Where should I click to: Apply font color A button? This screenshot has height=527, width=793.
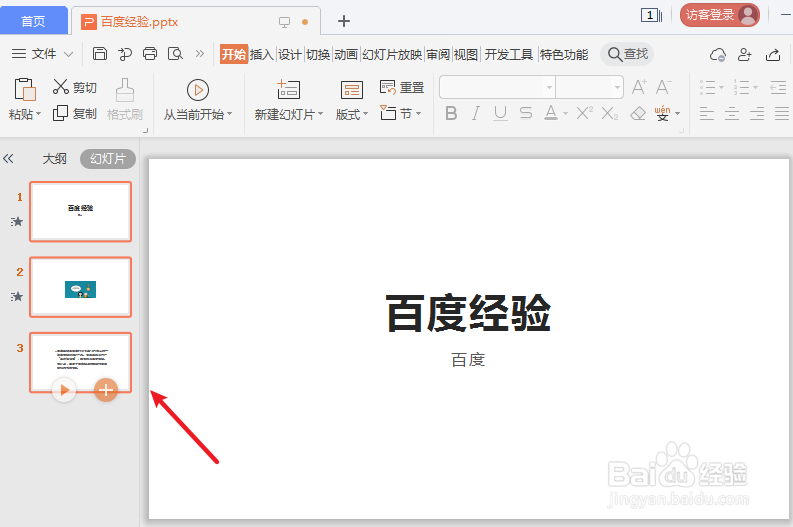(x=551, y=113)
